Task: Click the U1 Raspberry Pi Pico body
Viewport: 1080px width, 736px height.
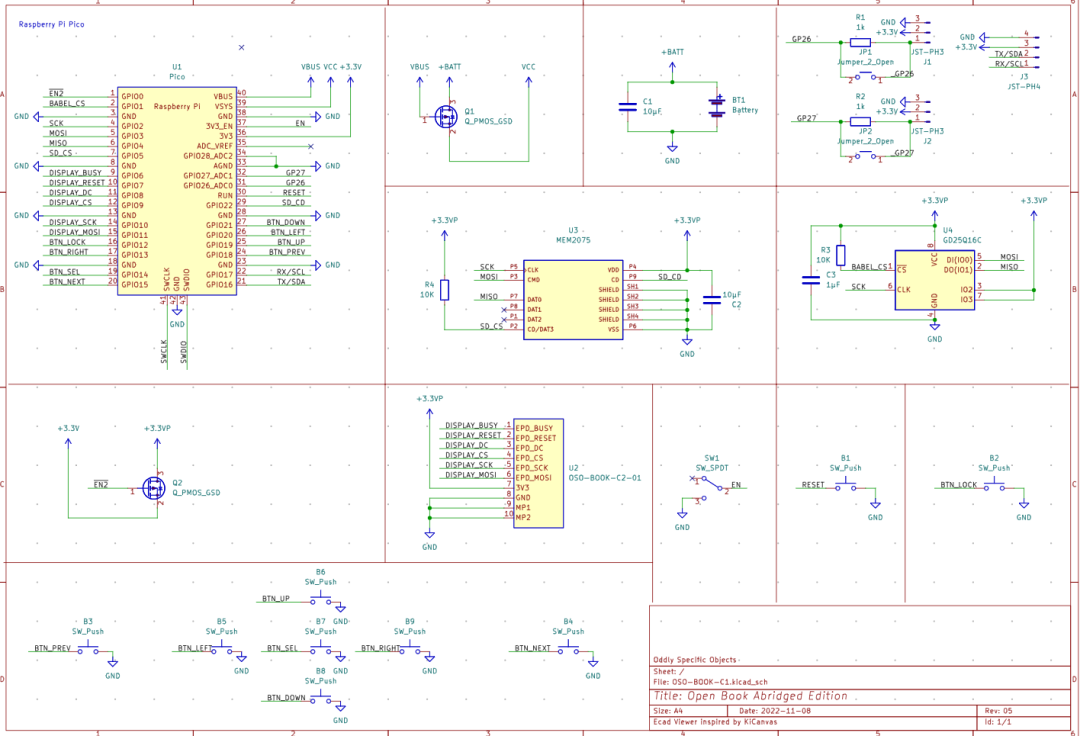Action: (x=177, y=191)
